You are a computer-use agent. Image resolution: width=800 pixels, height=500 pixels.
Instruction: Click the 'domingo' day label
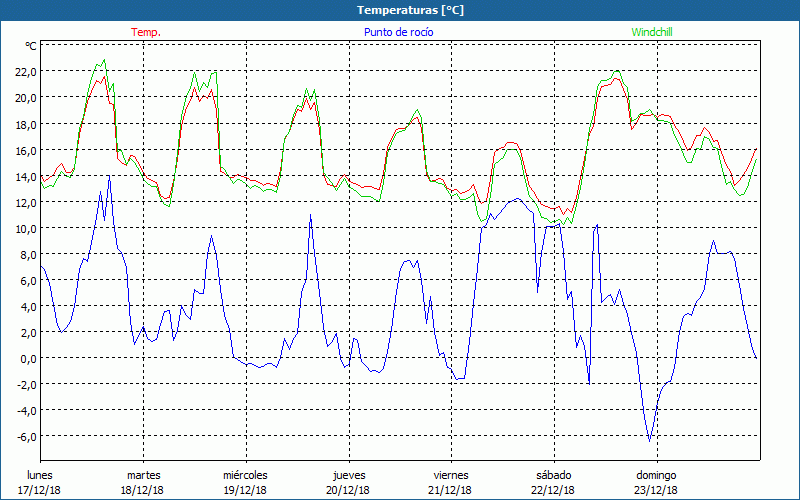tap(656, 475)
